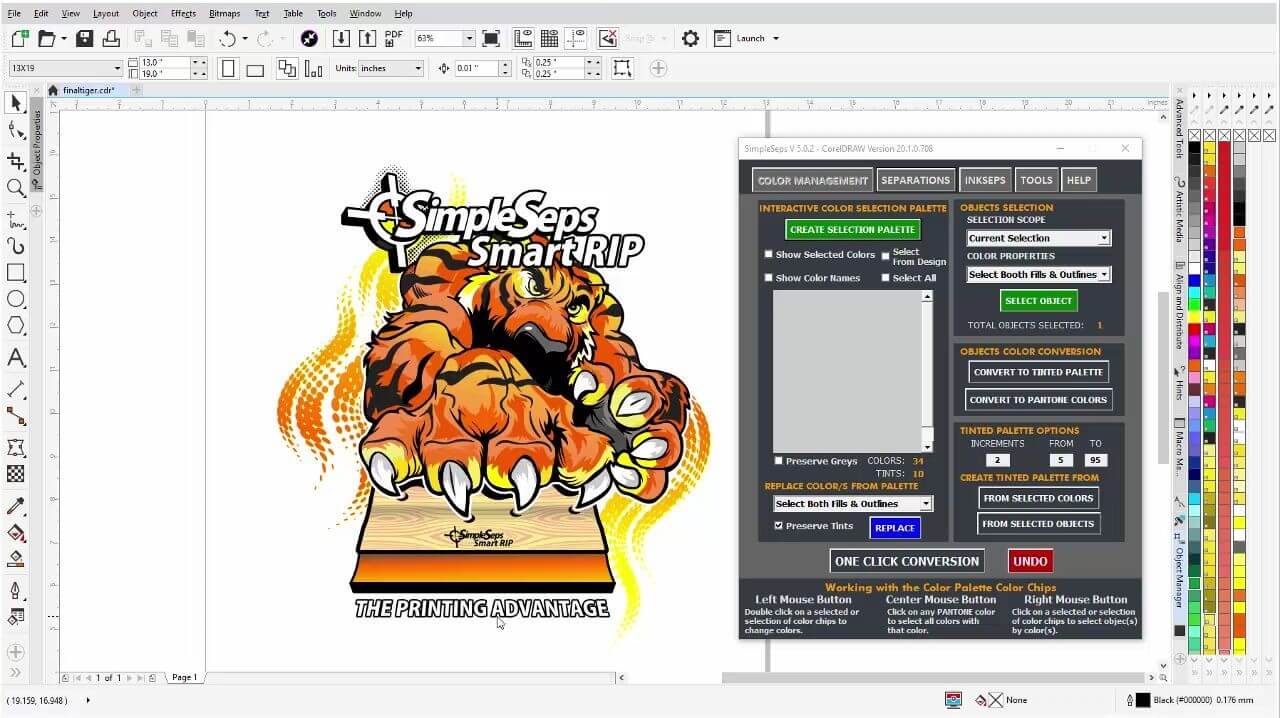Click Publish to PDF icon
1280x718 pixels.
coord(394,38)
